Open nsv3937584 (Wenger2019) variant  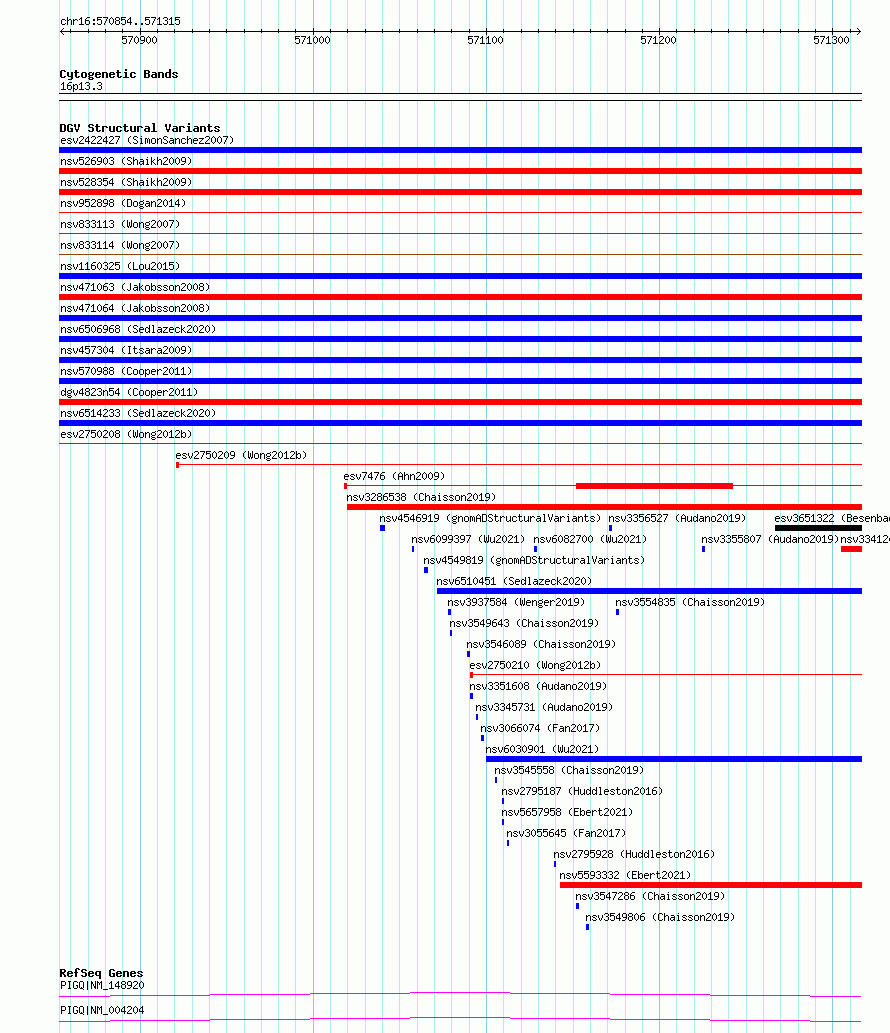[516, 603]
